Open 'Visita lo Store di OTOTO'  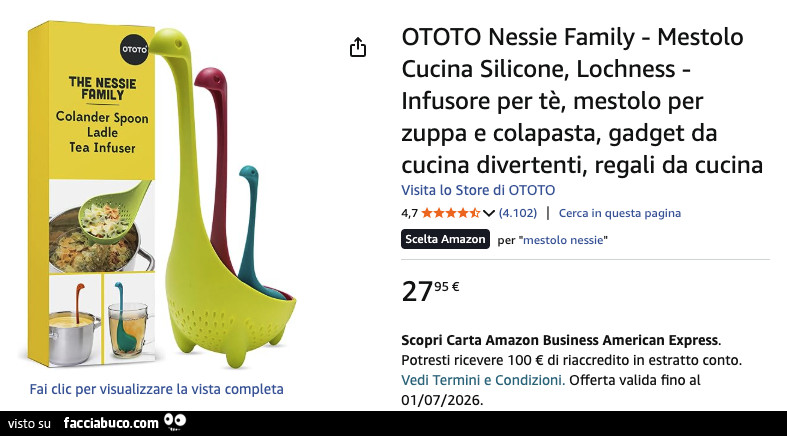pyautogui.click(x=478, y=190)
